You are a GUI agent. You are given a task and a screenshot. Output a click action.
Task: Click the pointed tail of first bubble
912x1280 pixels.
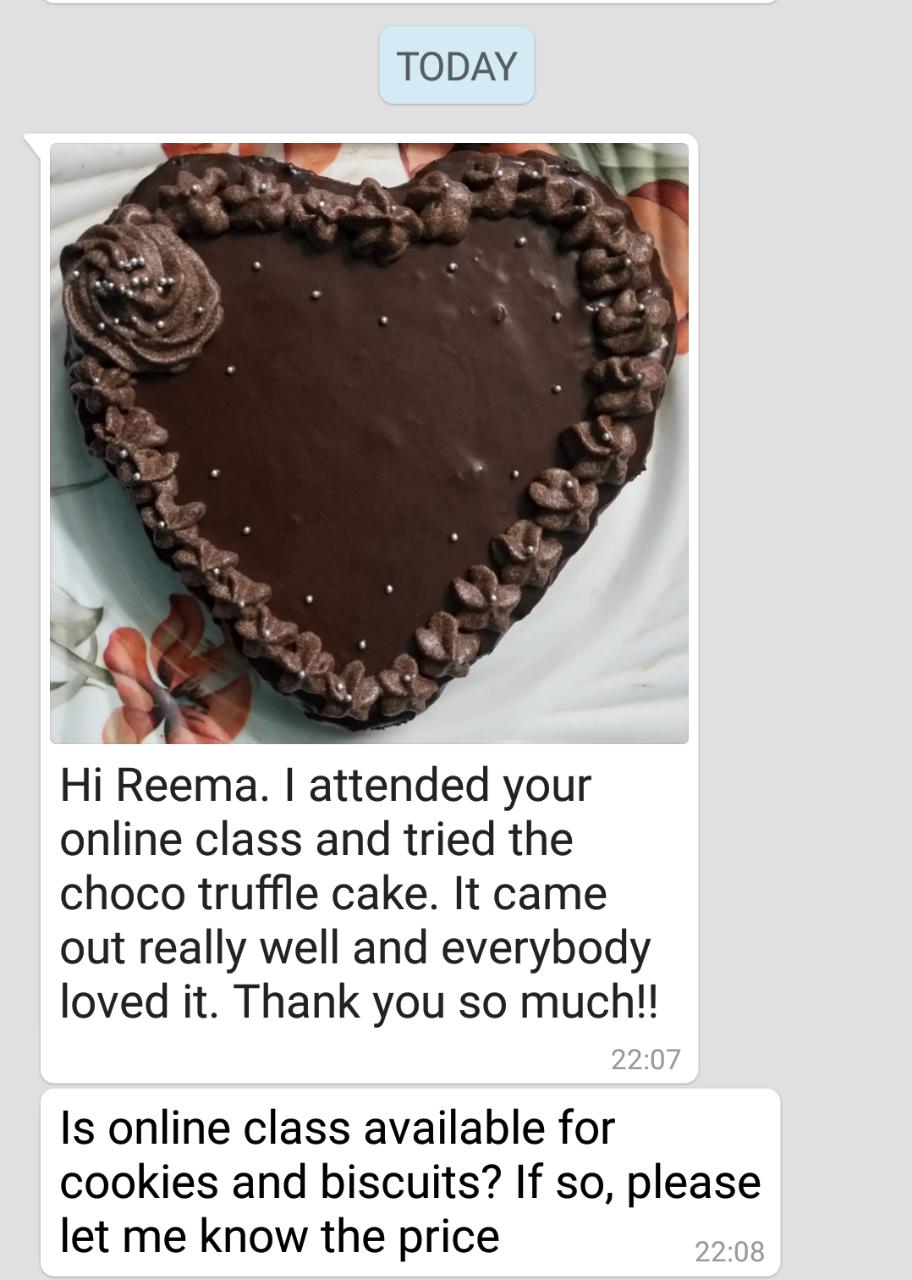[36, 146]
